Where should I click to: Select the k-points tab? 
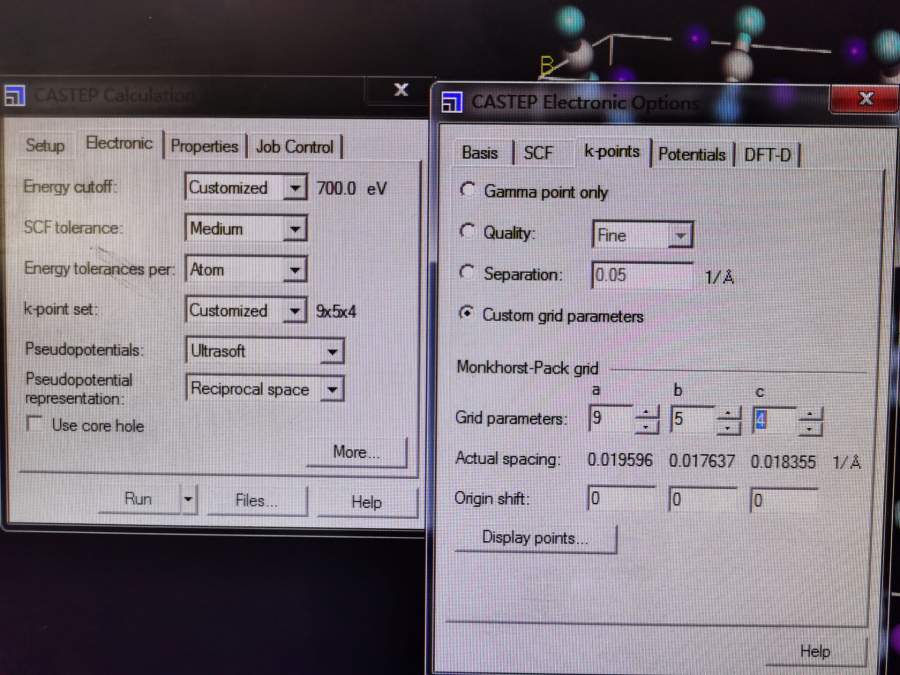612,152
